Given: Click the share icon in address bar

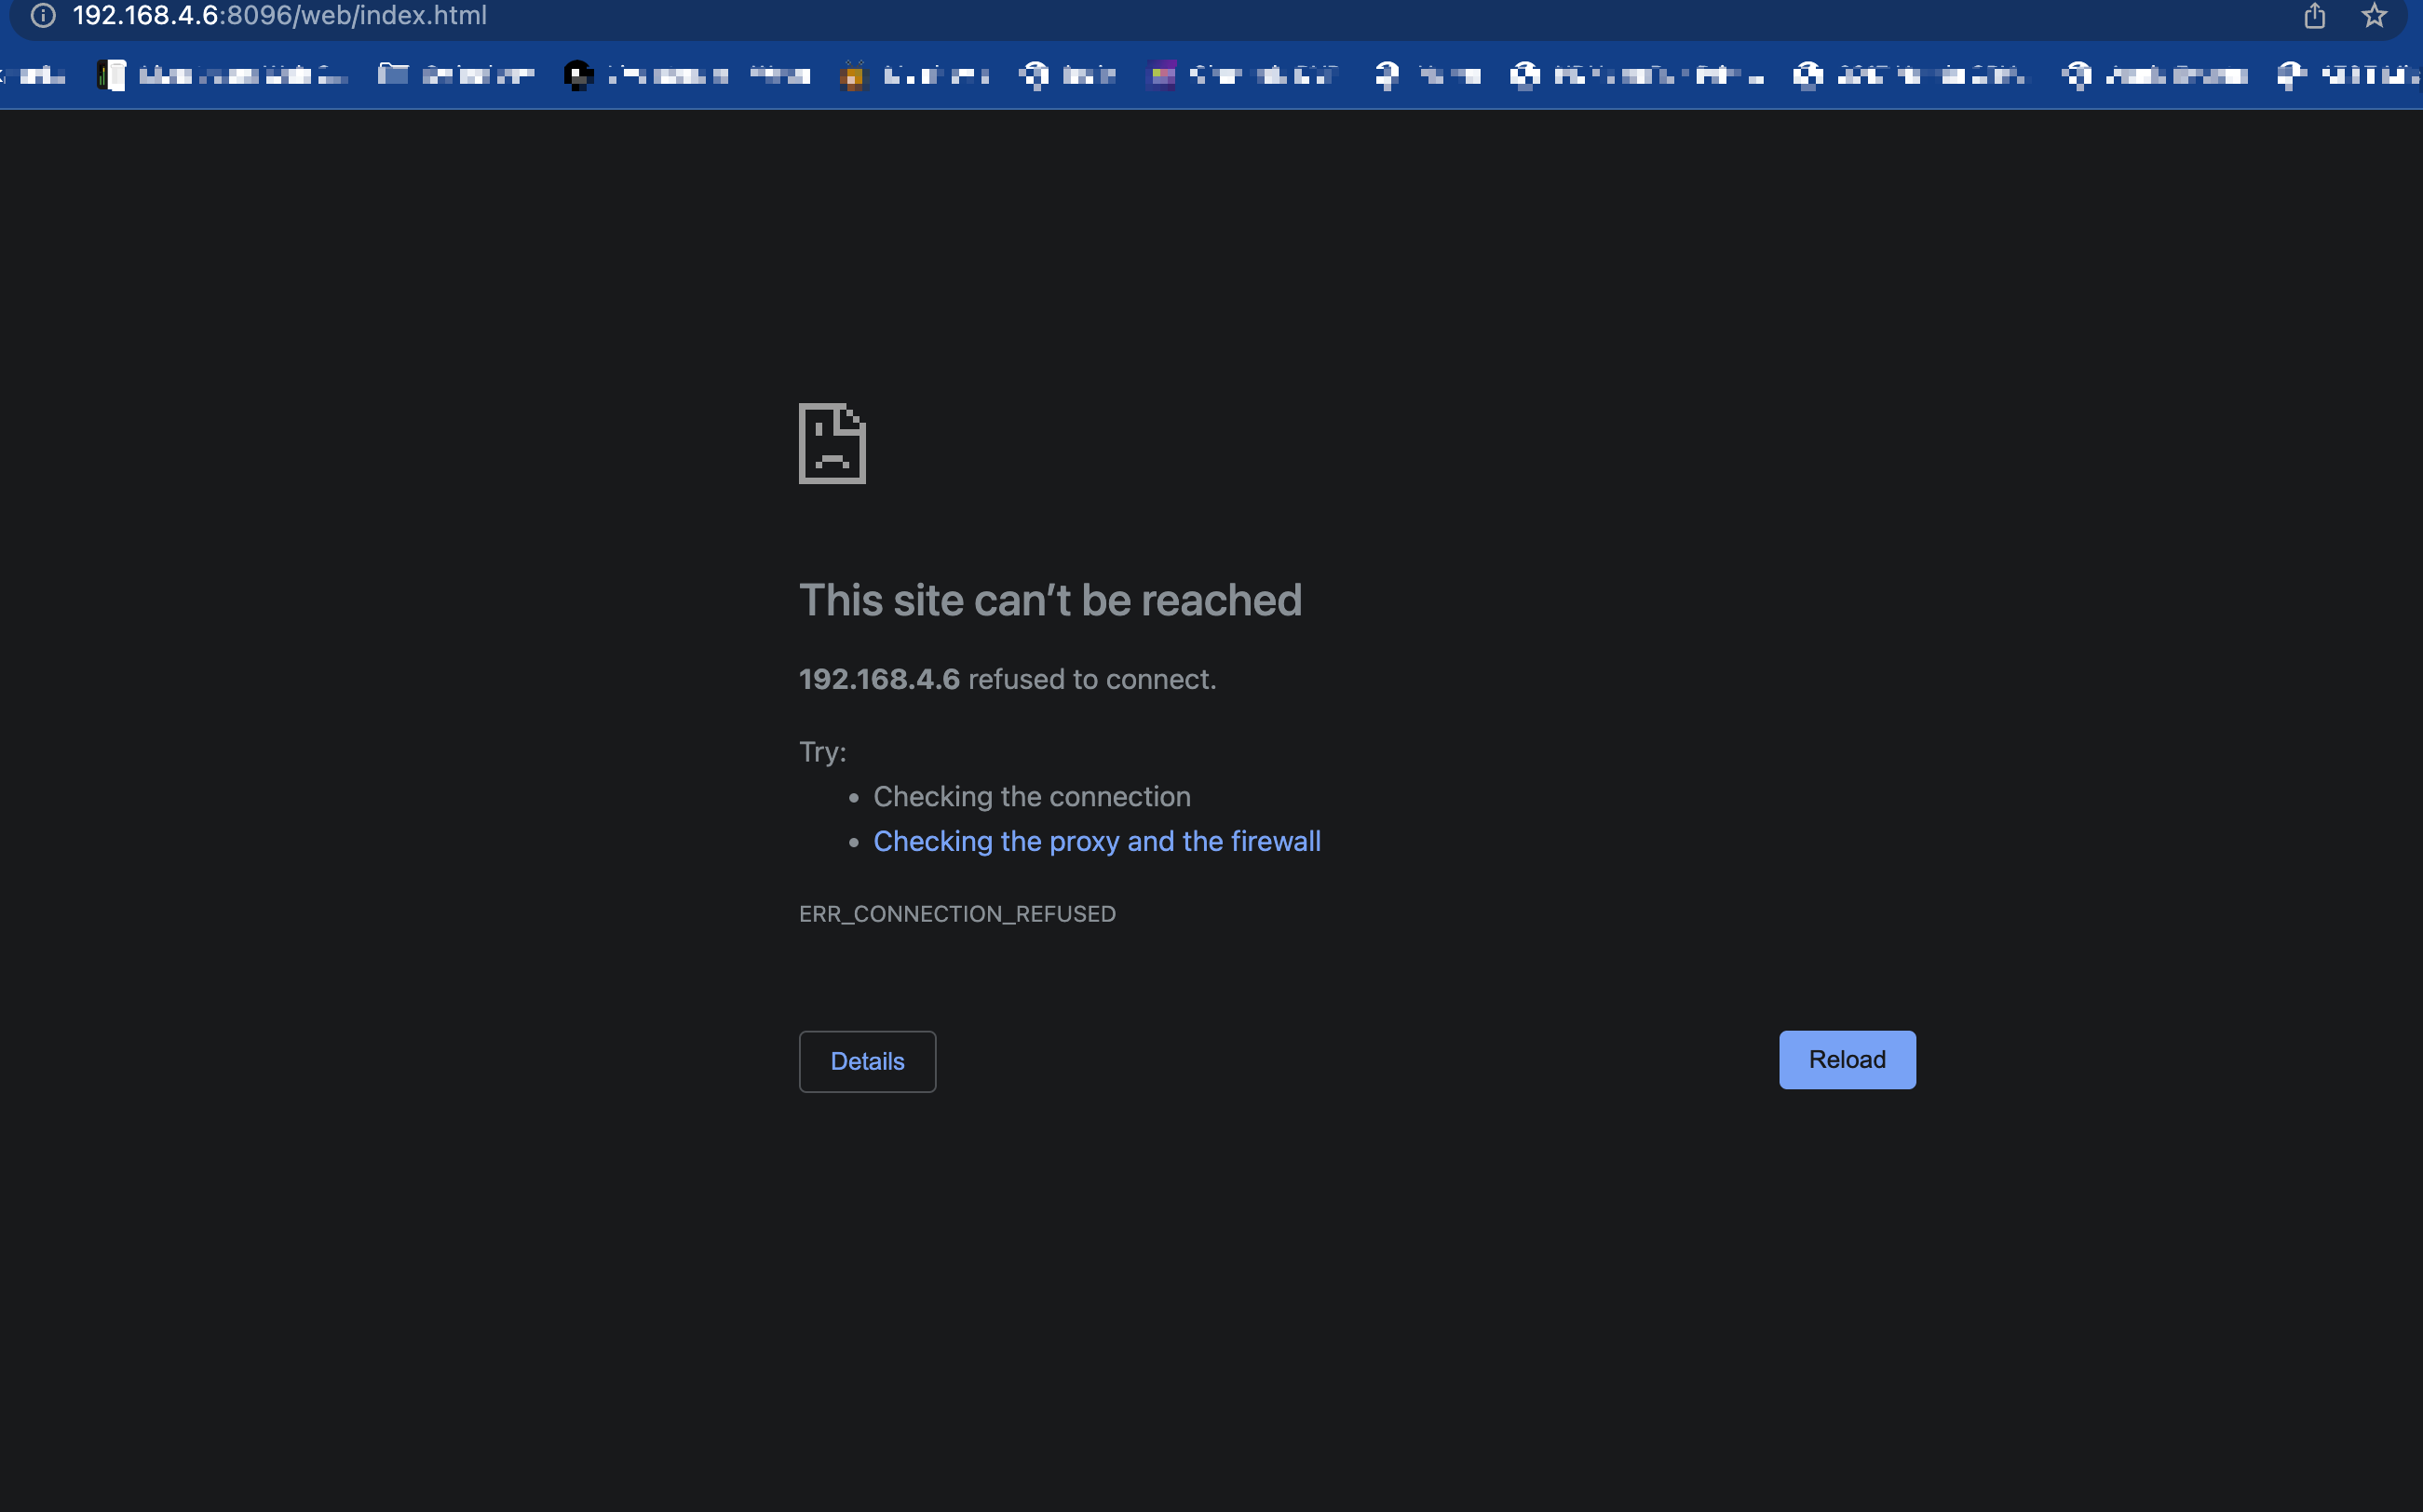Looking at the screenshot, I should click(2314, 16).
